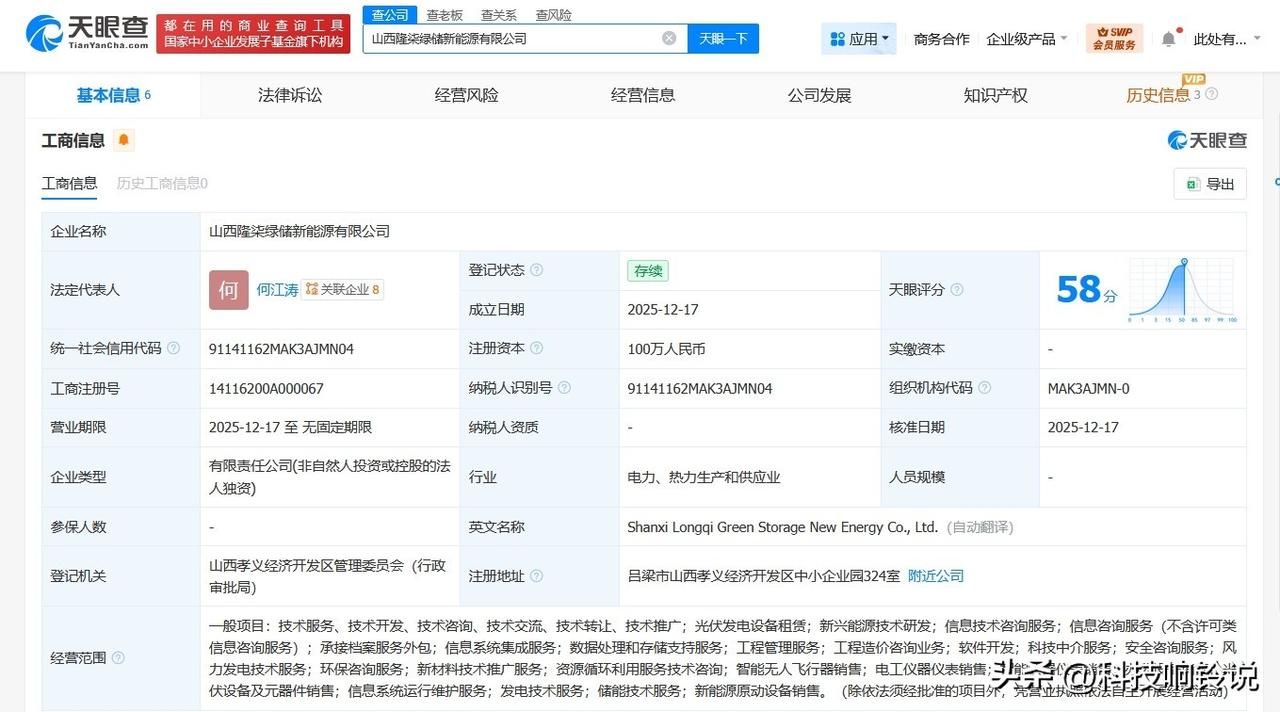Select the 查公司 search tab
This screenshot has height=712, width=1280.
pyautogui.click(x=390, y=15)
